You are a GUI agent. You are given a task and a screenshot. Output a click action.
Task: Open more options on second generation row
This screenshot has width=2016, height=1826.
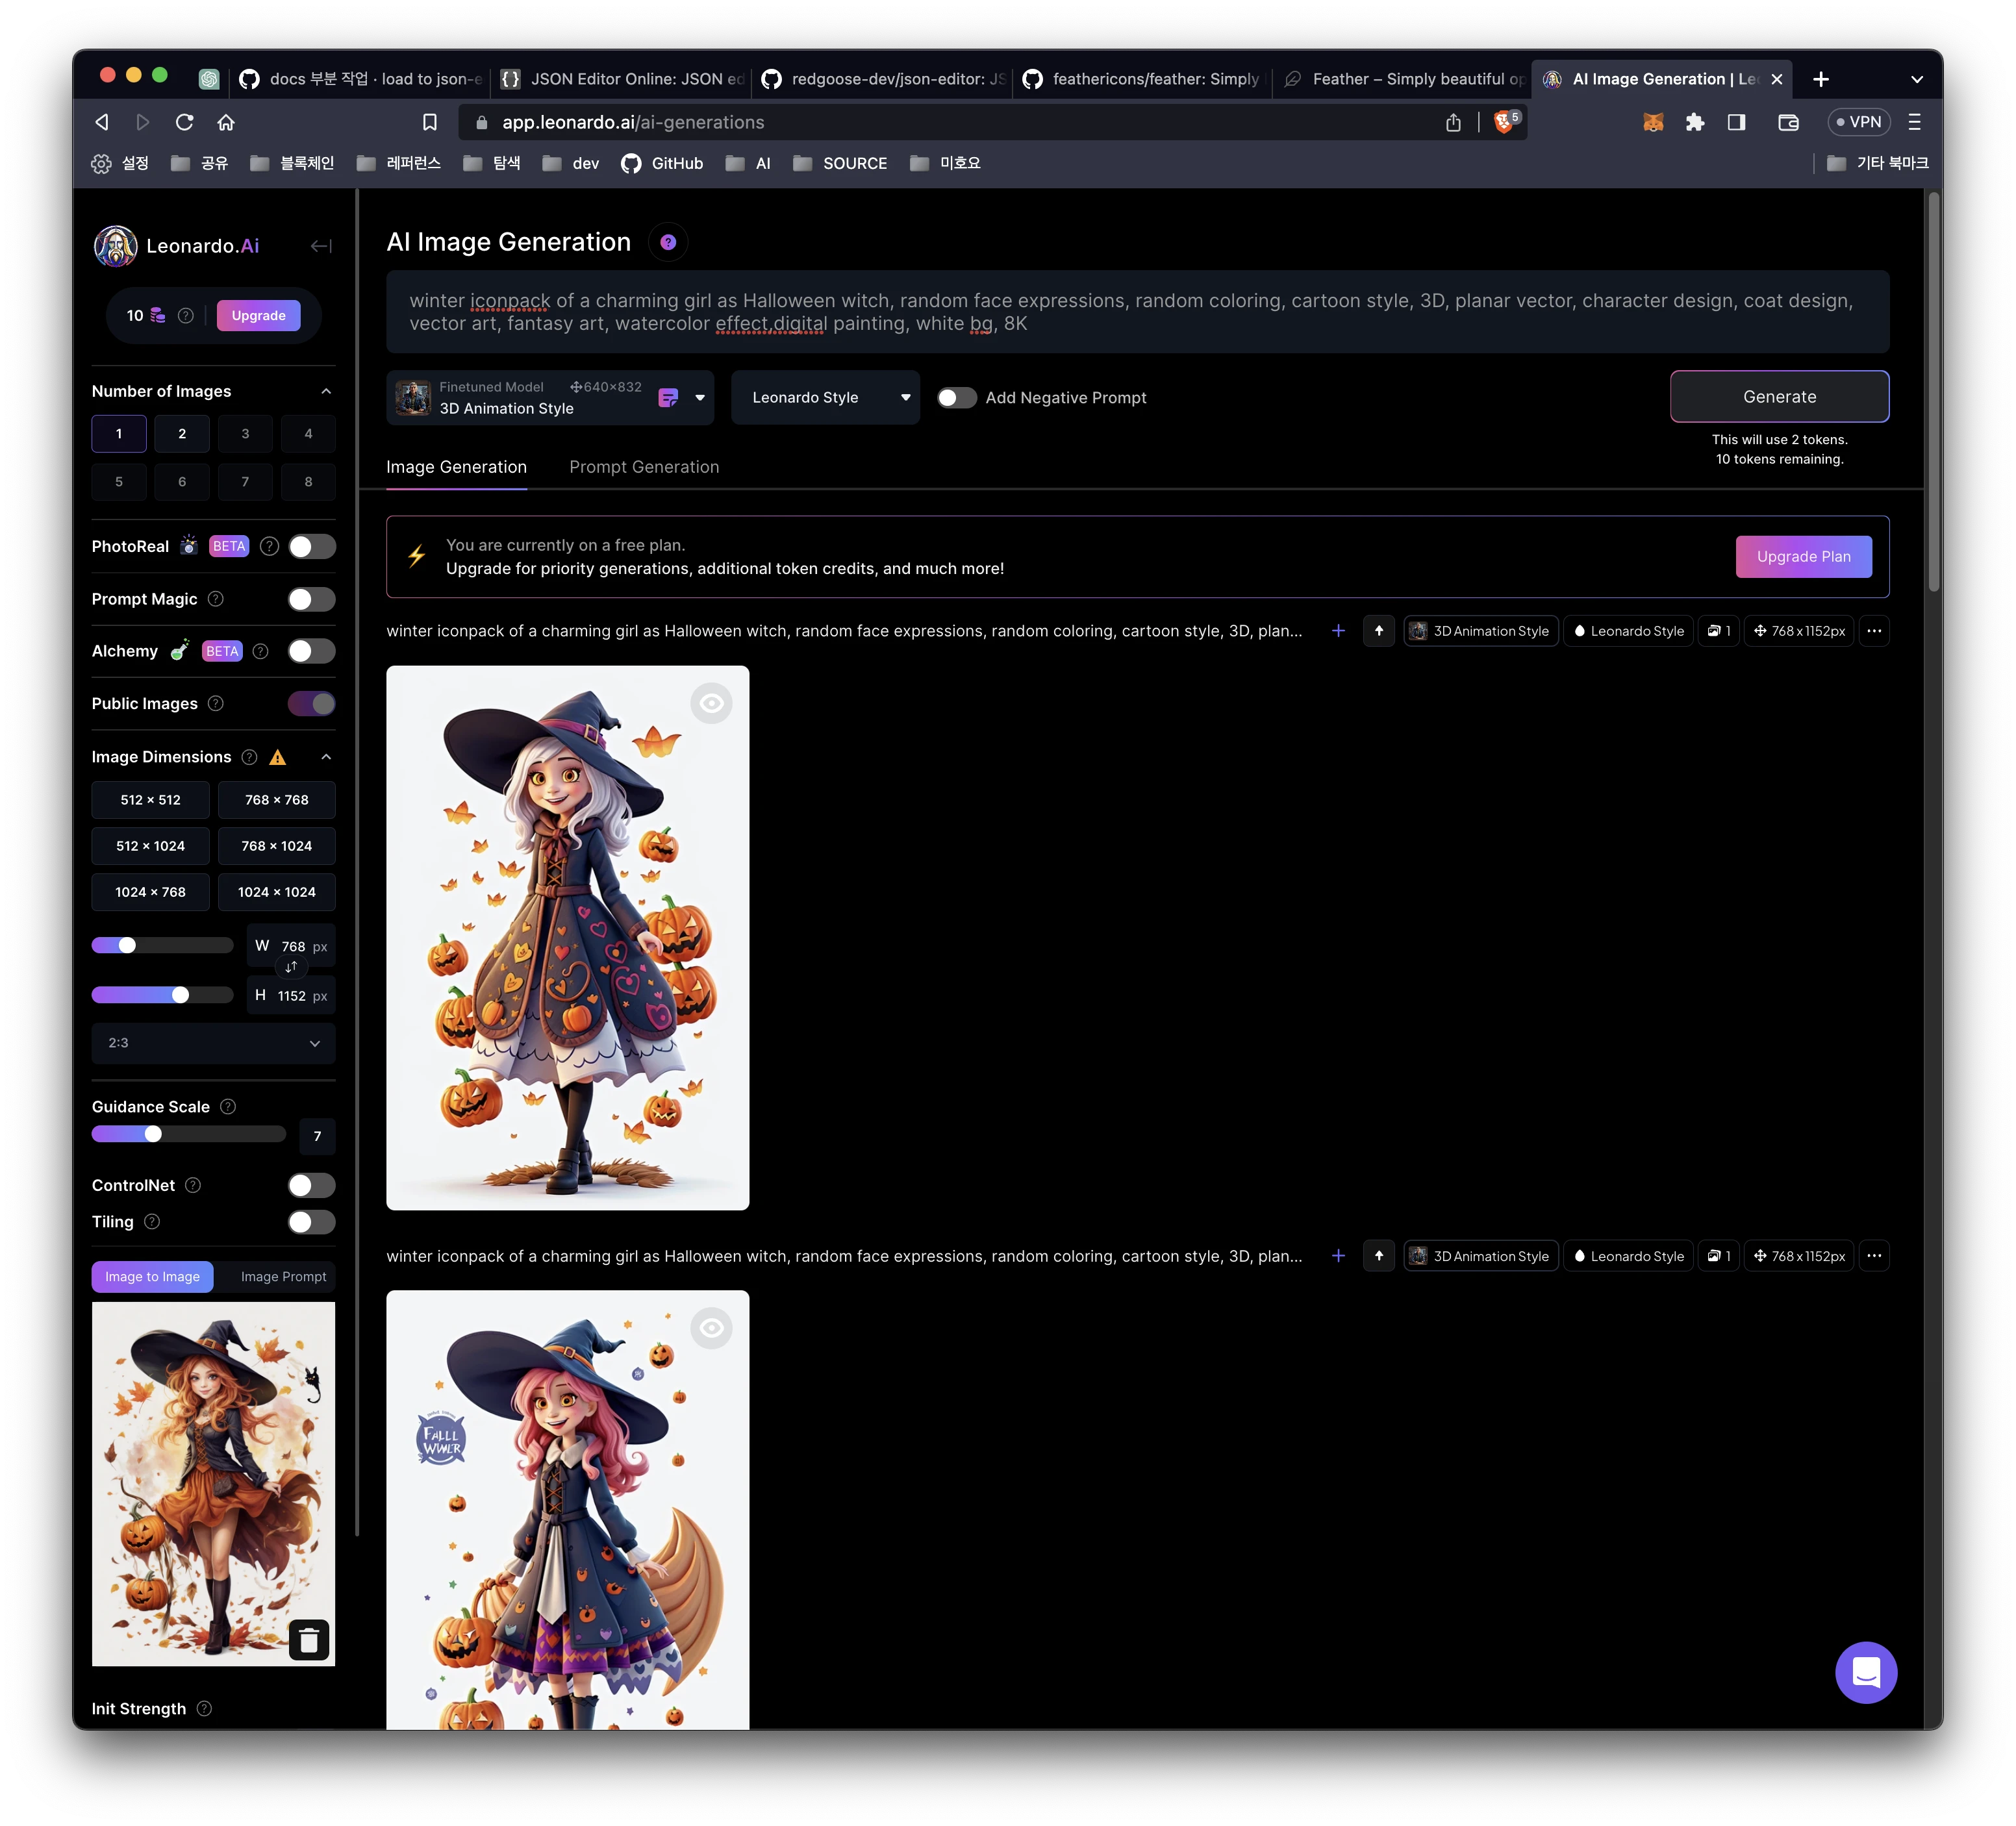(1874, 1256)
